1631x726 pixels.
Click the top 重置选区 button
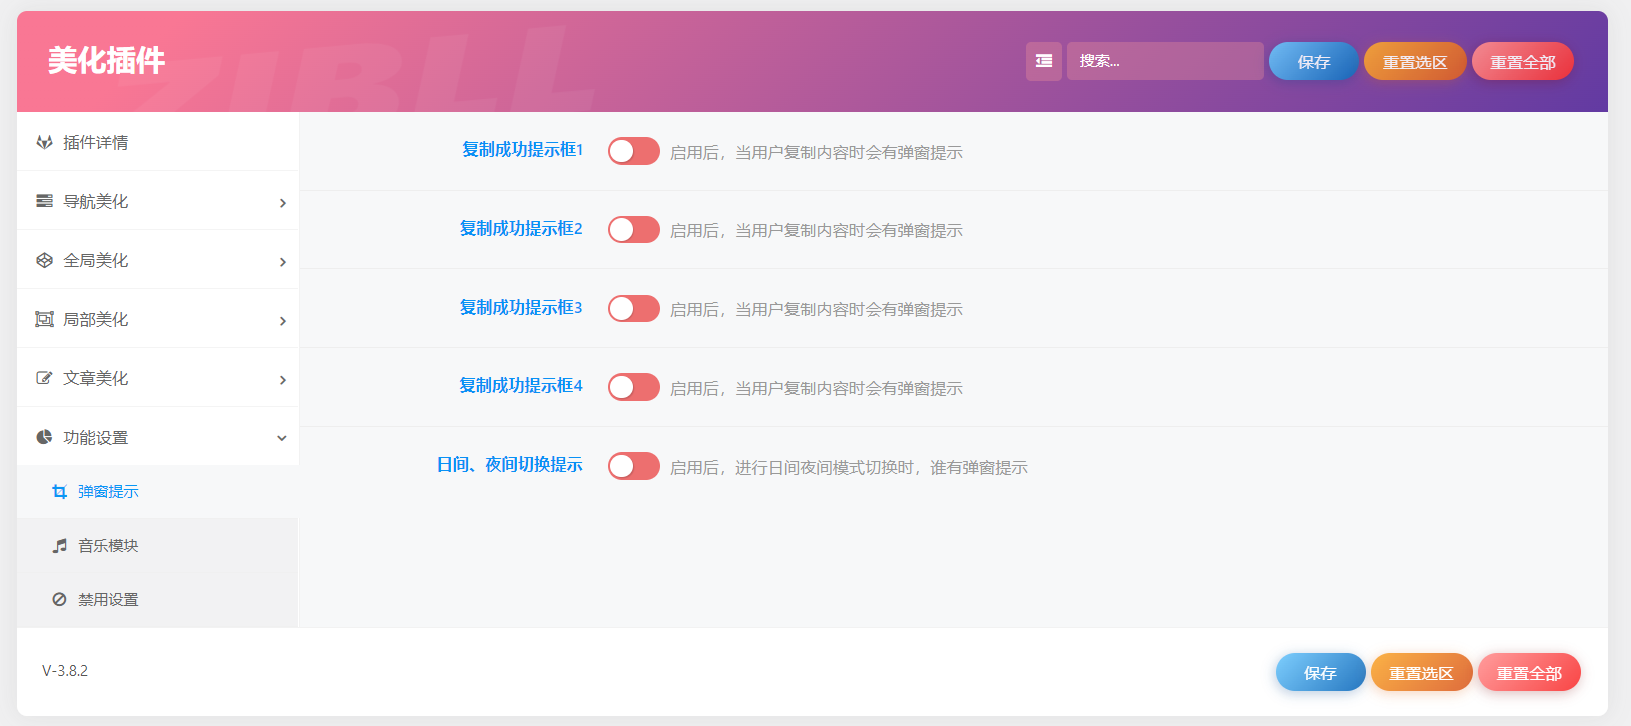click(x=1415, y=61)
